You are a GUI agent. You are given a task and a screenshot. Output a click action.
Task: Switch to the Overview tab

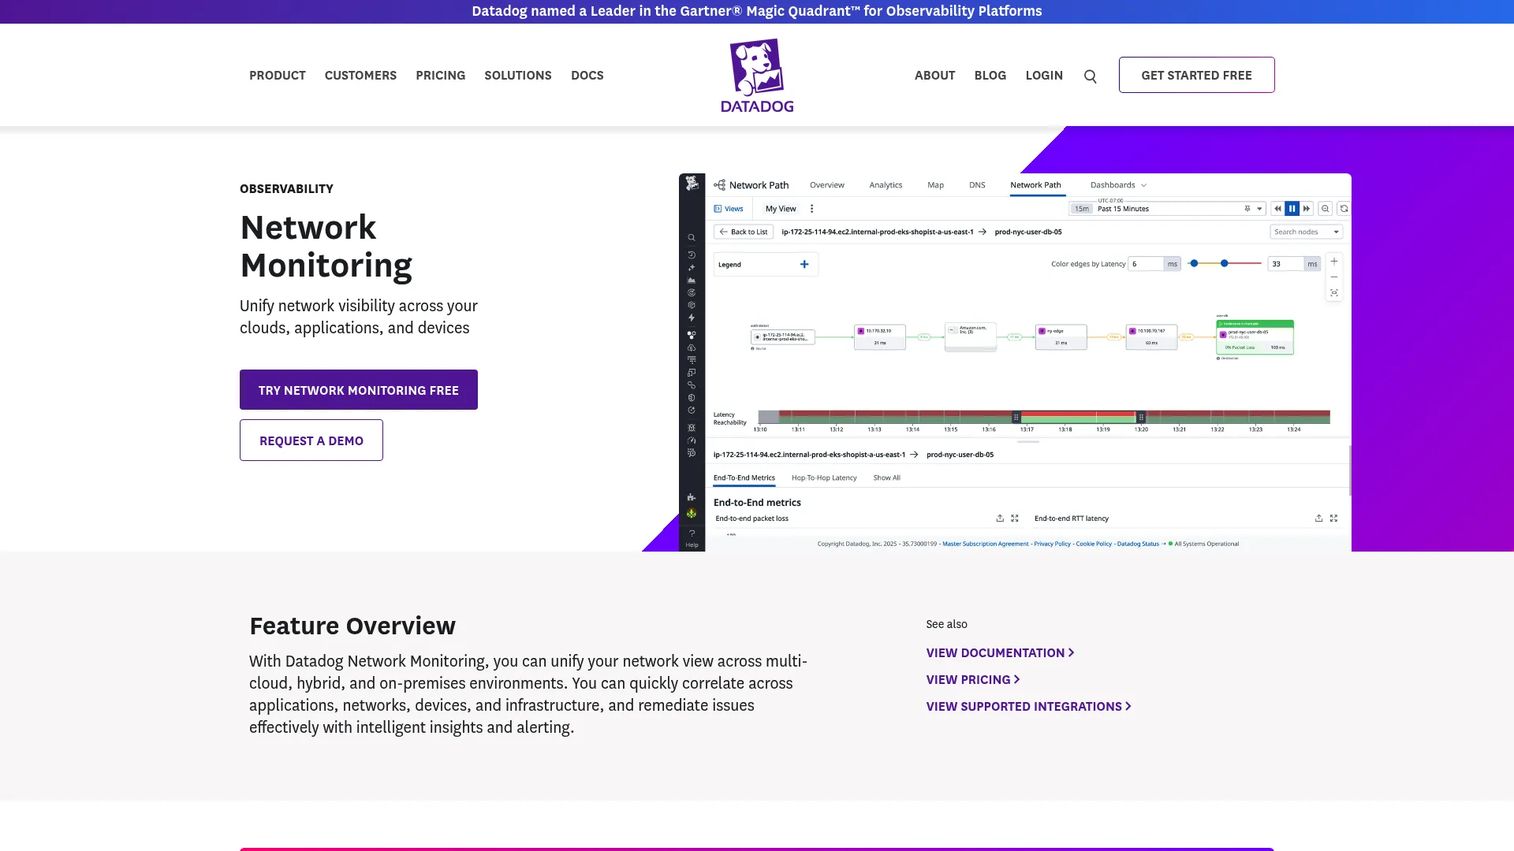[827, 185]
